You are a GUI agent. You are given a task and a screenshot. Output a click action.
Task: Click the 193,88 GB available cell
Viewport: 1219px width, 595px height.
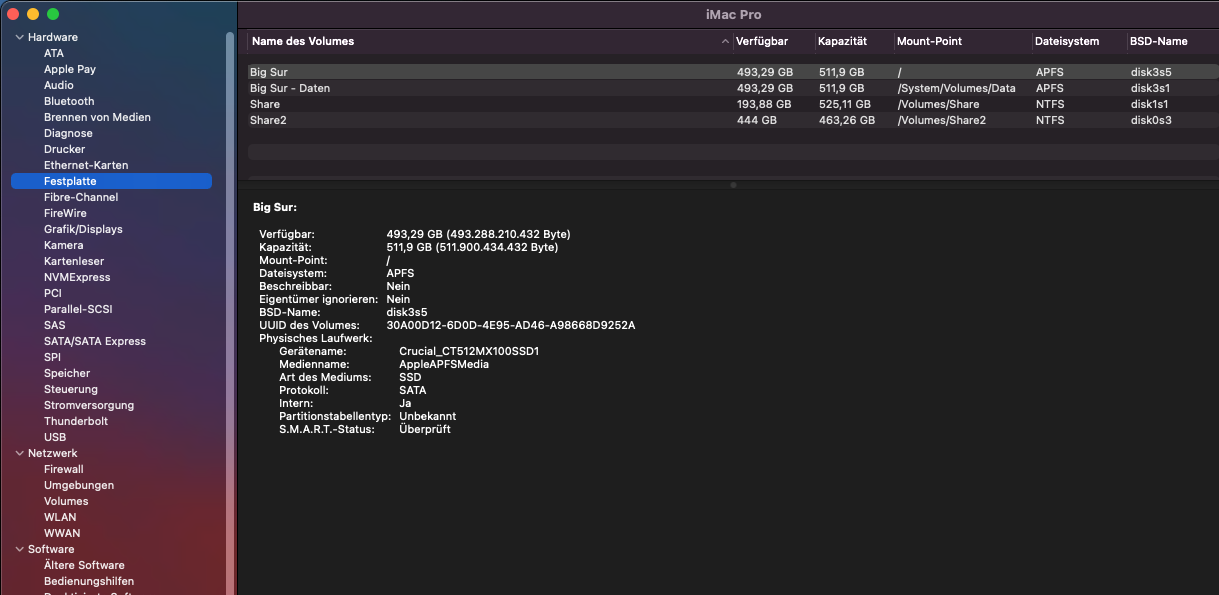coord(764,104)
